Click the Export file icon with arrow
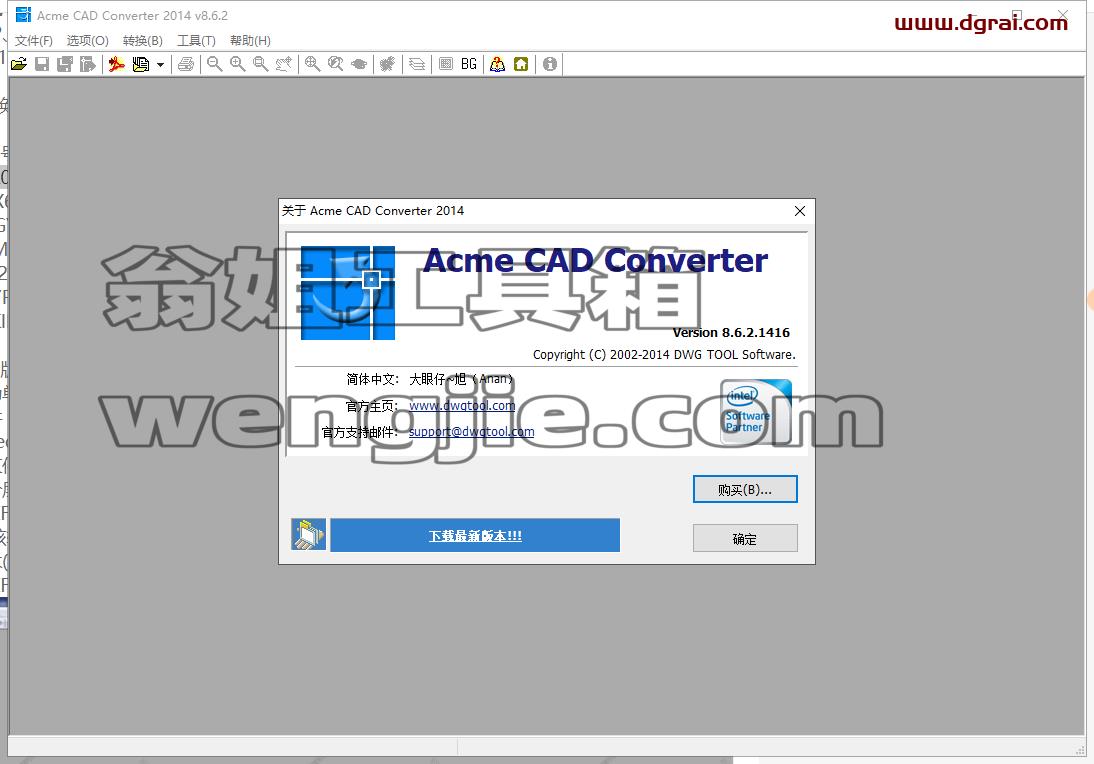 tap(88, 64)
